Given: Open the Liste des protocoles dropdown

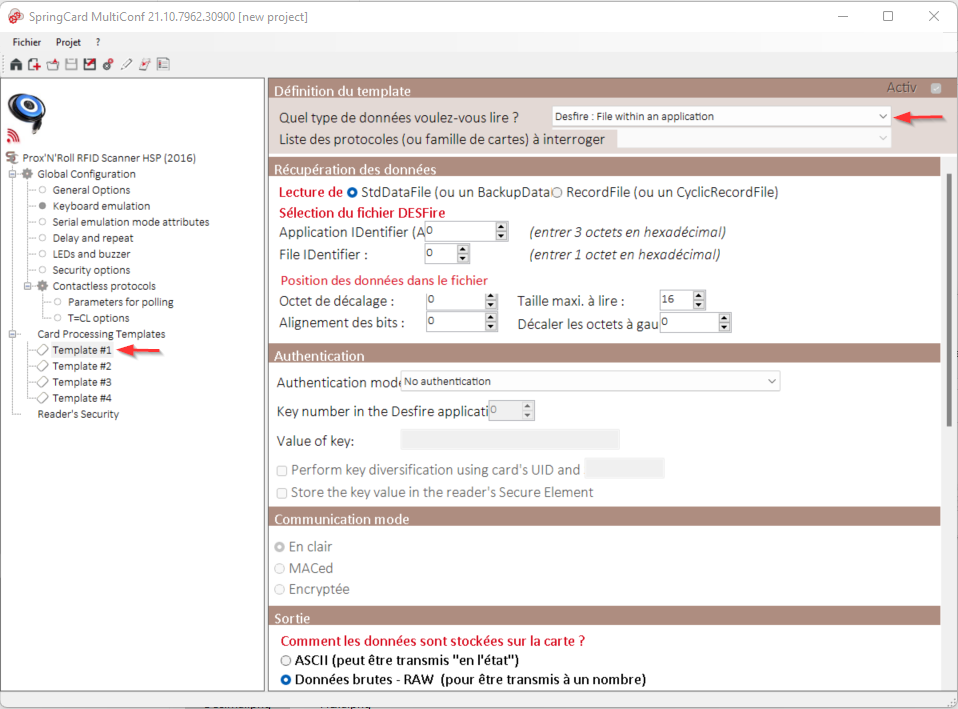Looking at the screenshot, I should [753, 138].
